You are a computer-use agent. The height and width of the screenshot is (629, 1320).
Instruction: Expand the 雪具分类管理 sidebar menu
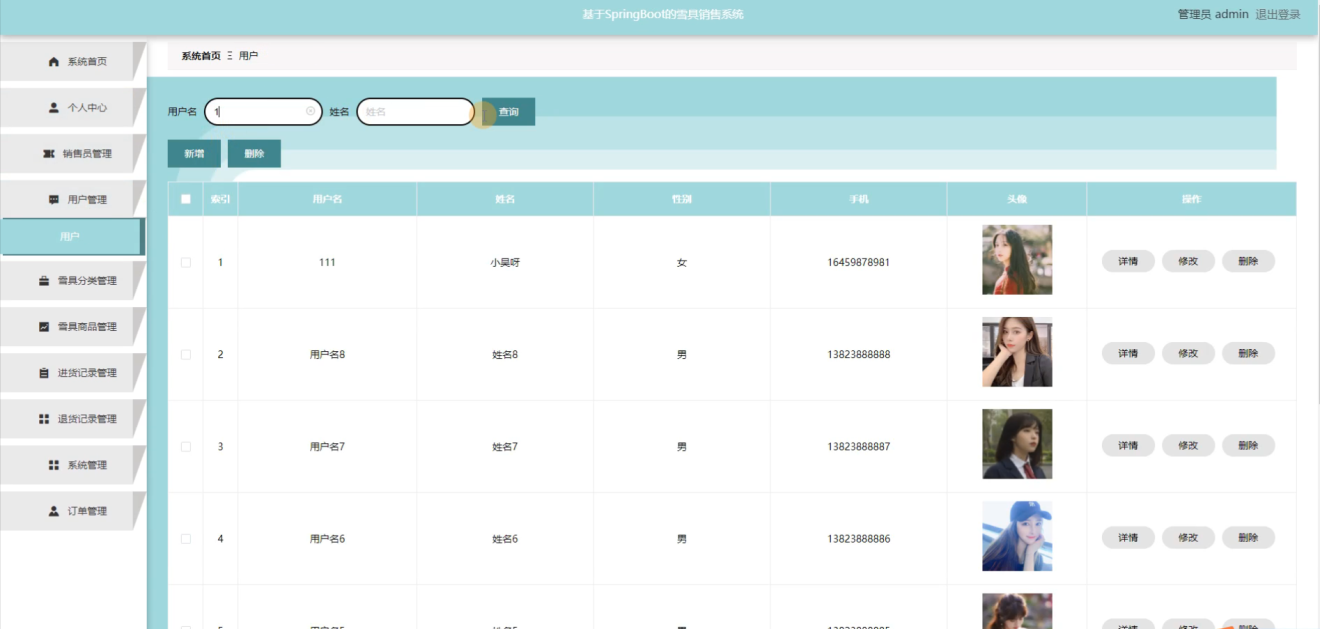(x=73, y=281)
